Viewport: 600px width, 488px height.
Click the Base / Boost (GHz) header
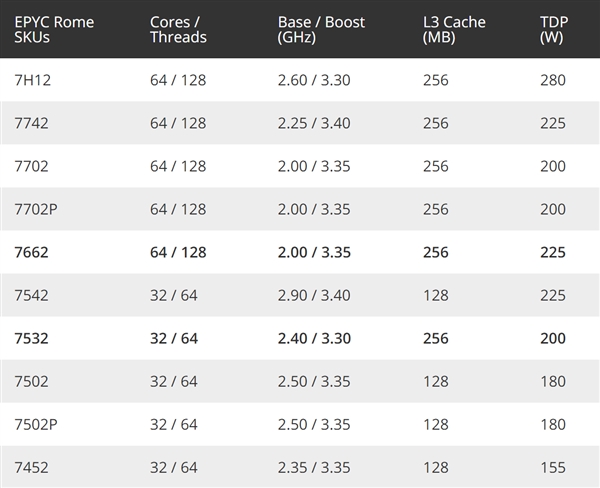click(321, 30)
